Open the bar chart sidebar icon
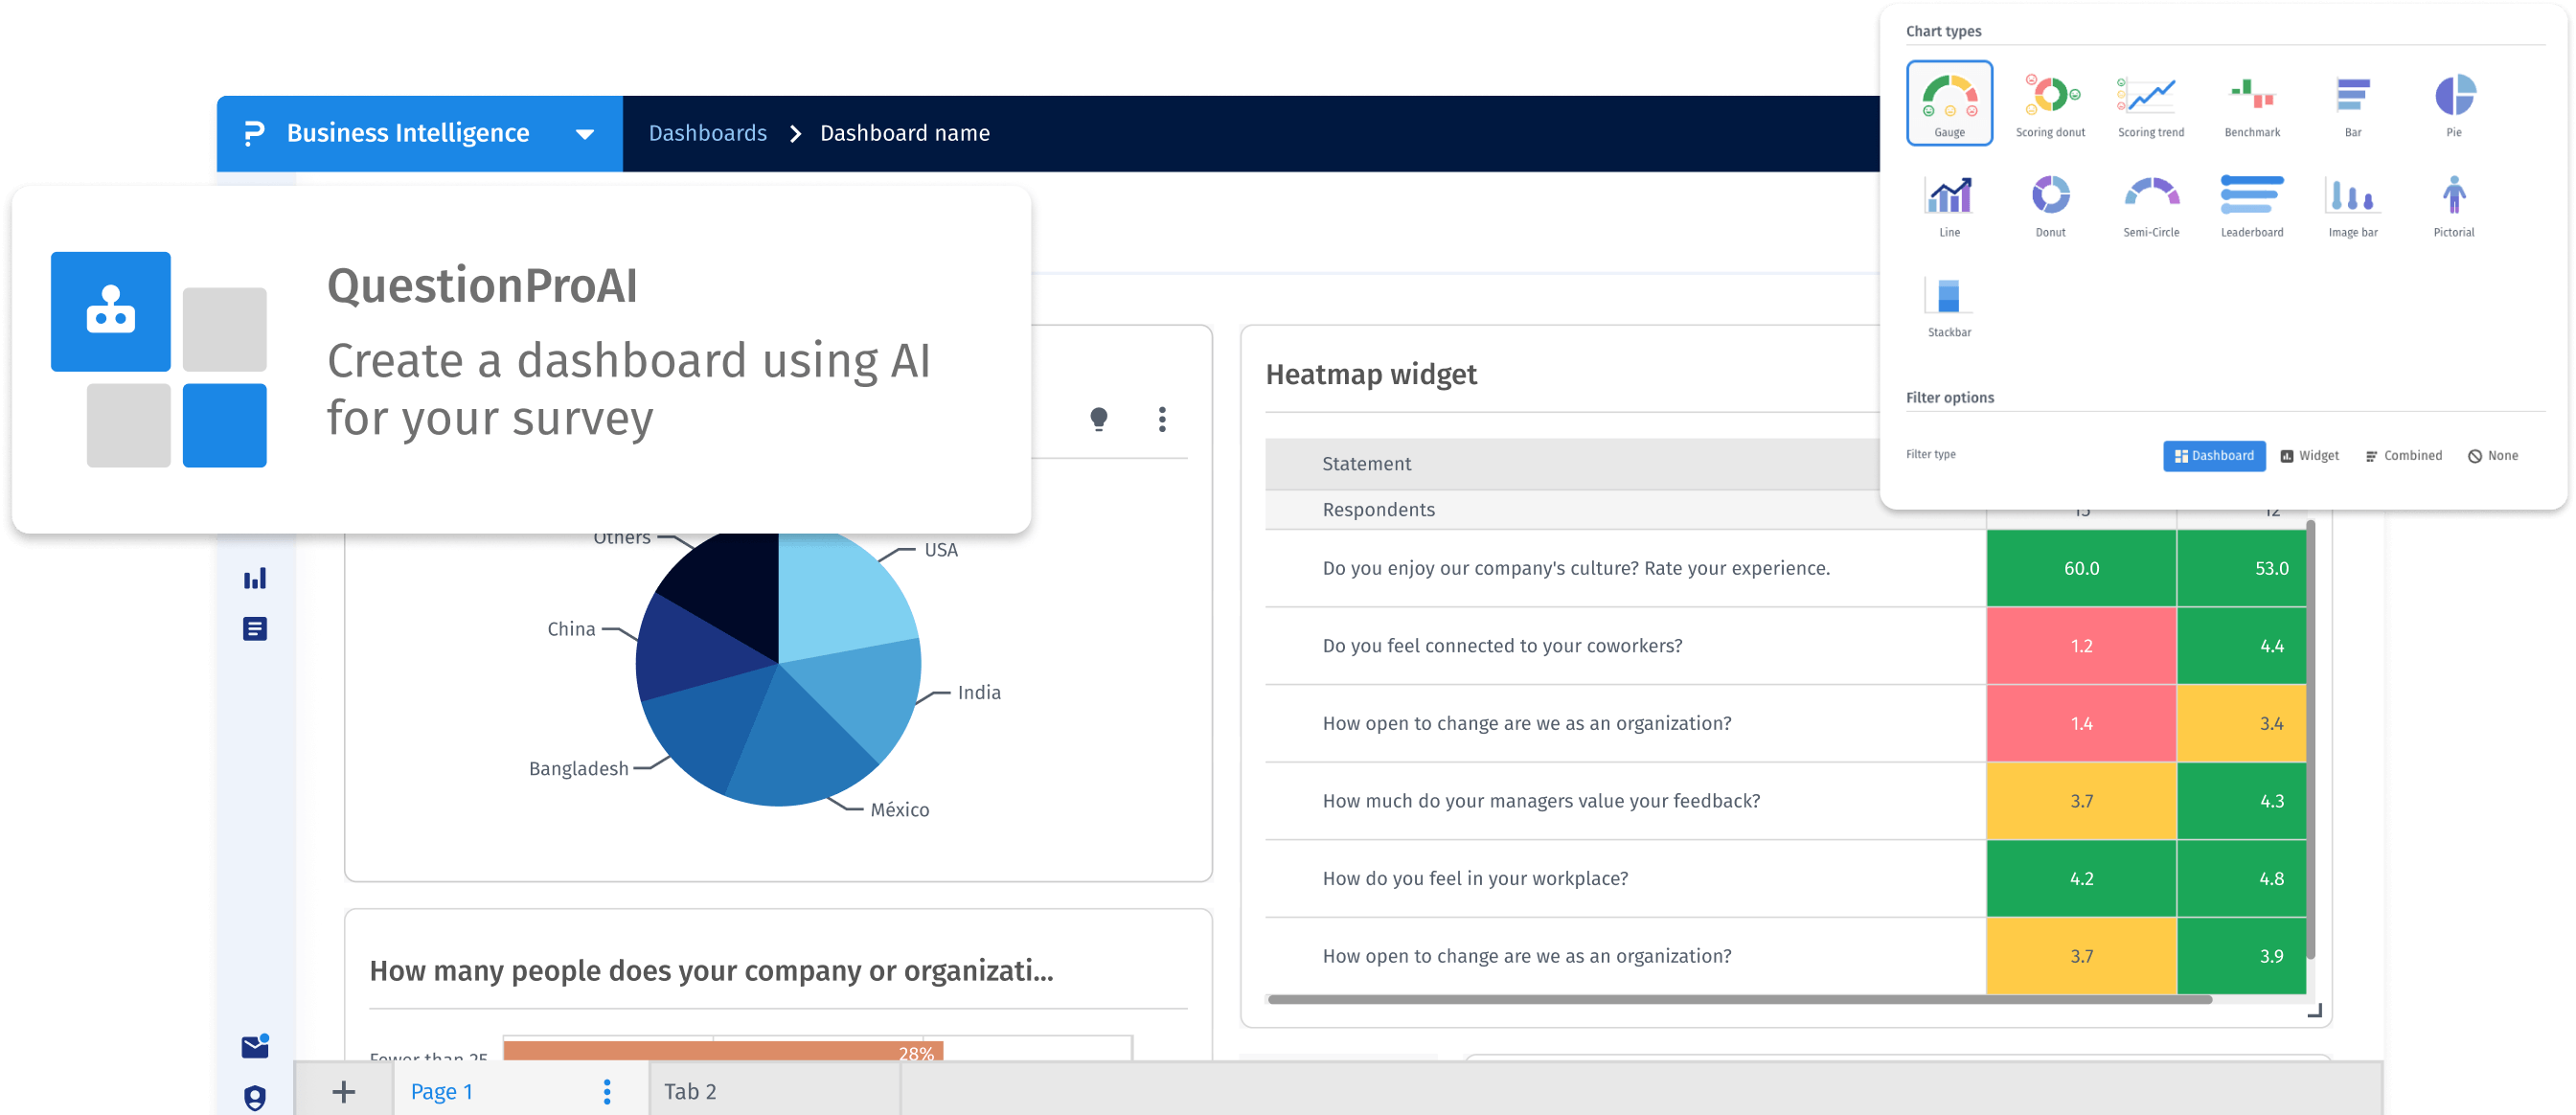 click(255, 578)
